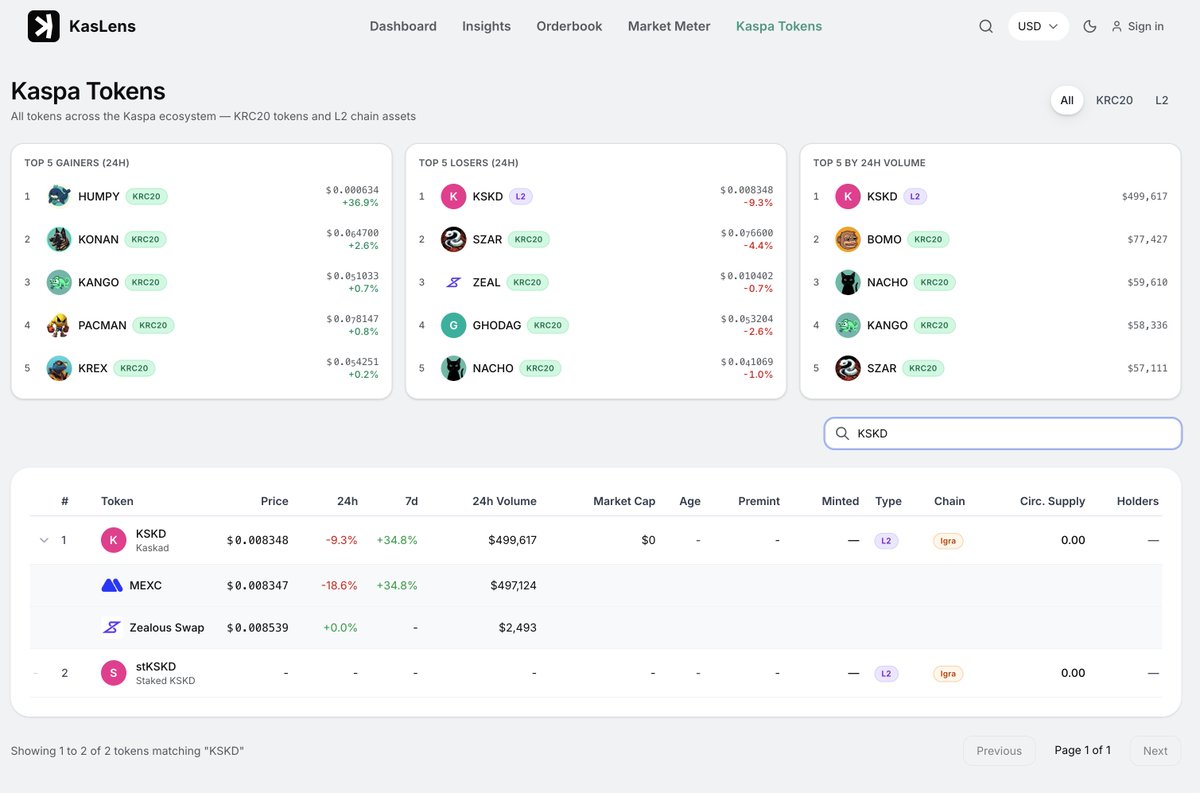Click HUMPY token icon in gainers
This screenshot has width=1200, height=793.
(59, 196)
